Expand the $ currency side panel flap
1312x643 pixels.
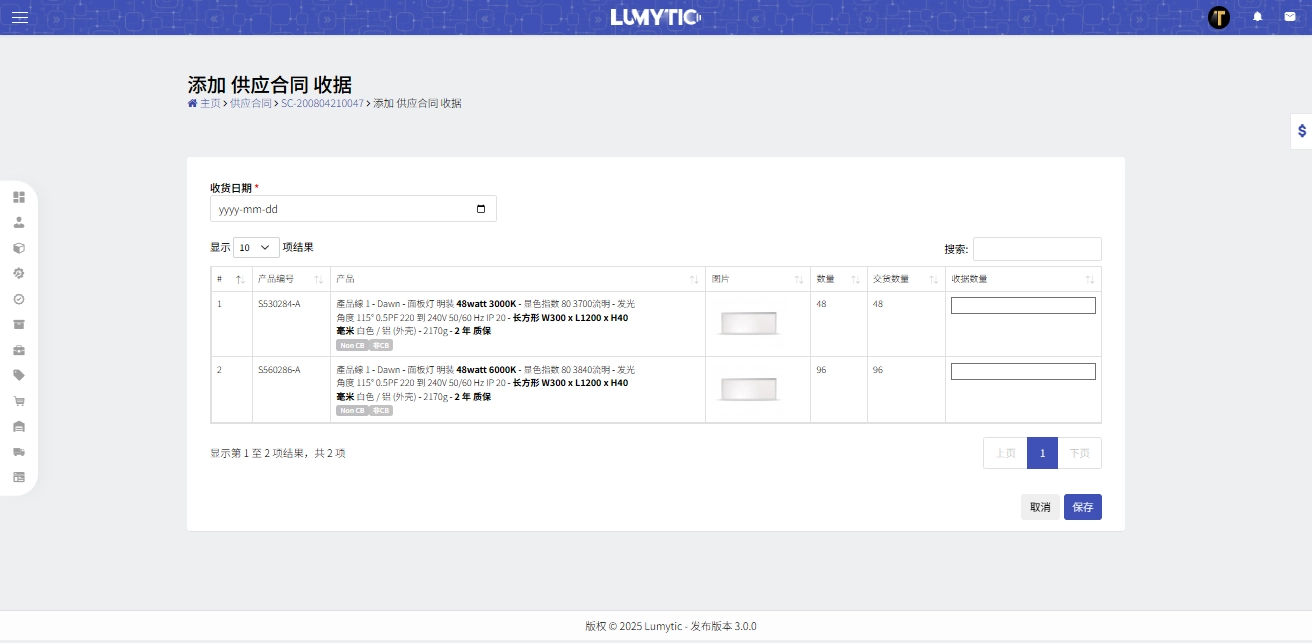pos(1300,130)
